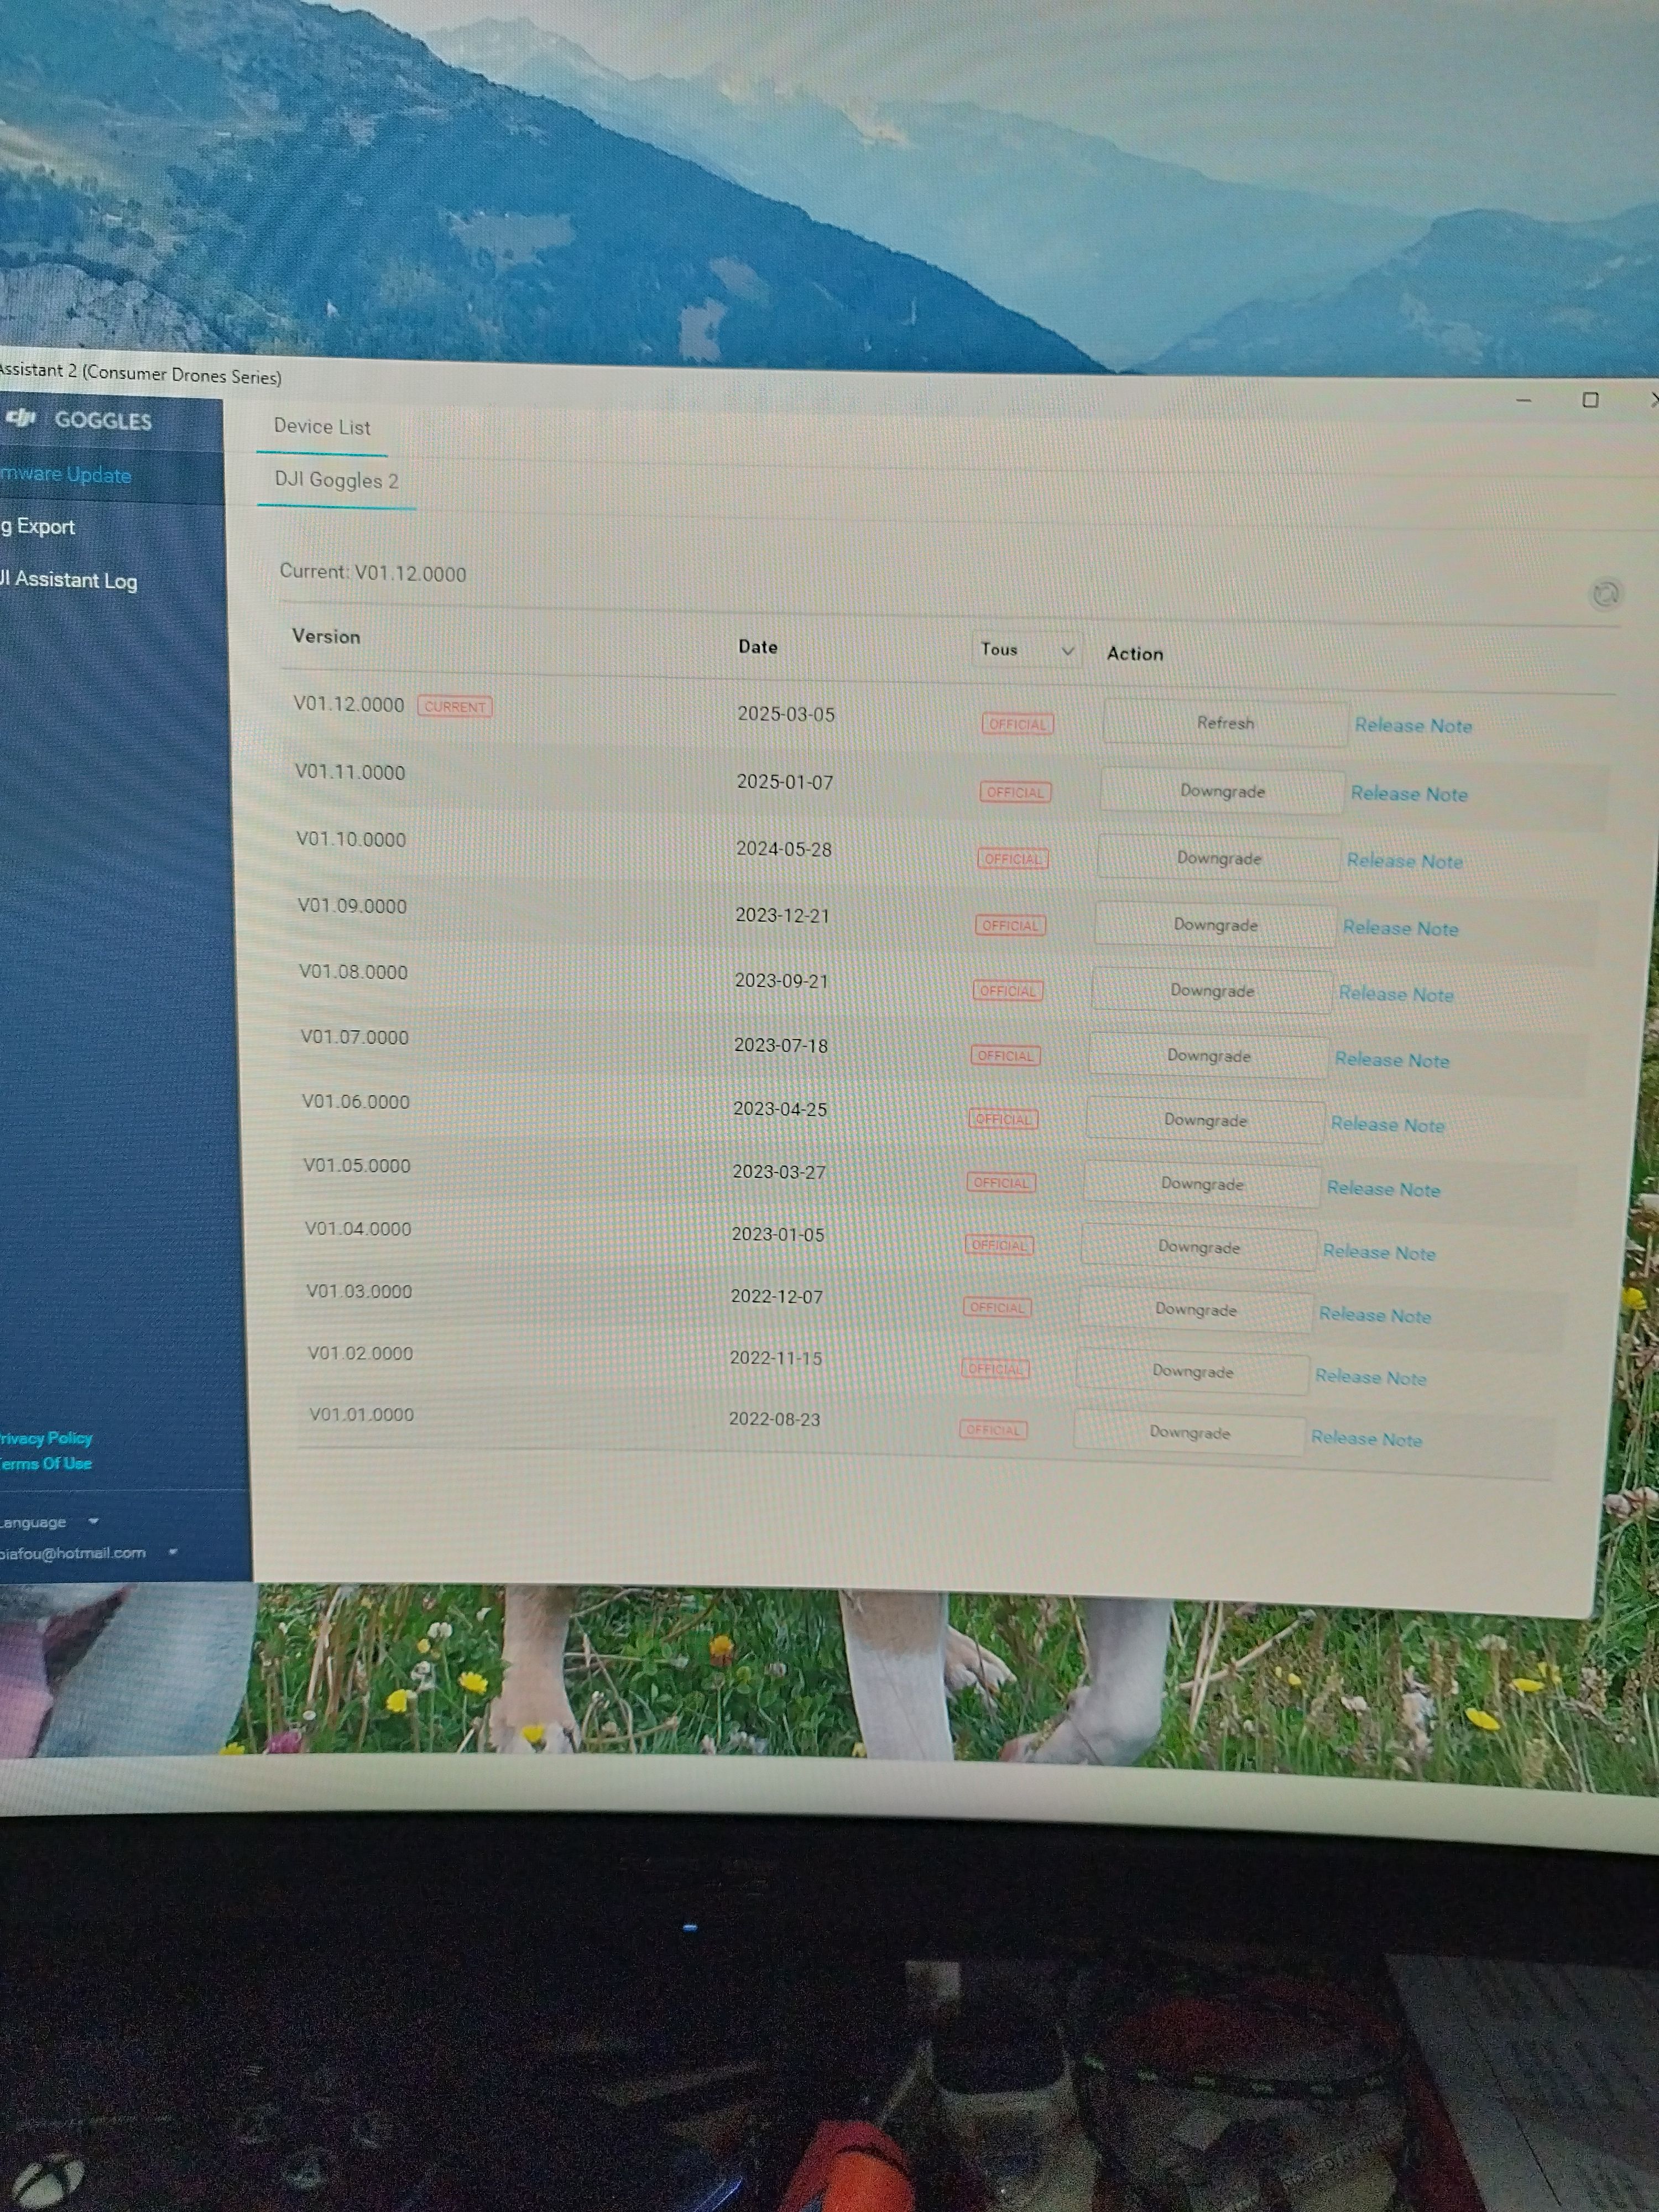
Task: Open the Privacy Policy link
Action: (x=46, y=1438)
